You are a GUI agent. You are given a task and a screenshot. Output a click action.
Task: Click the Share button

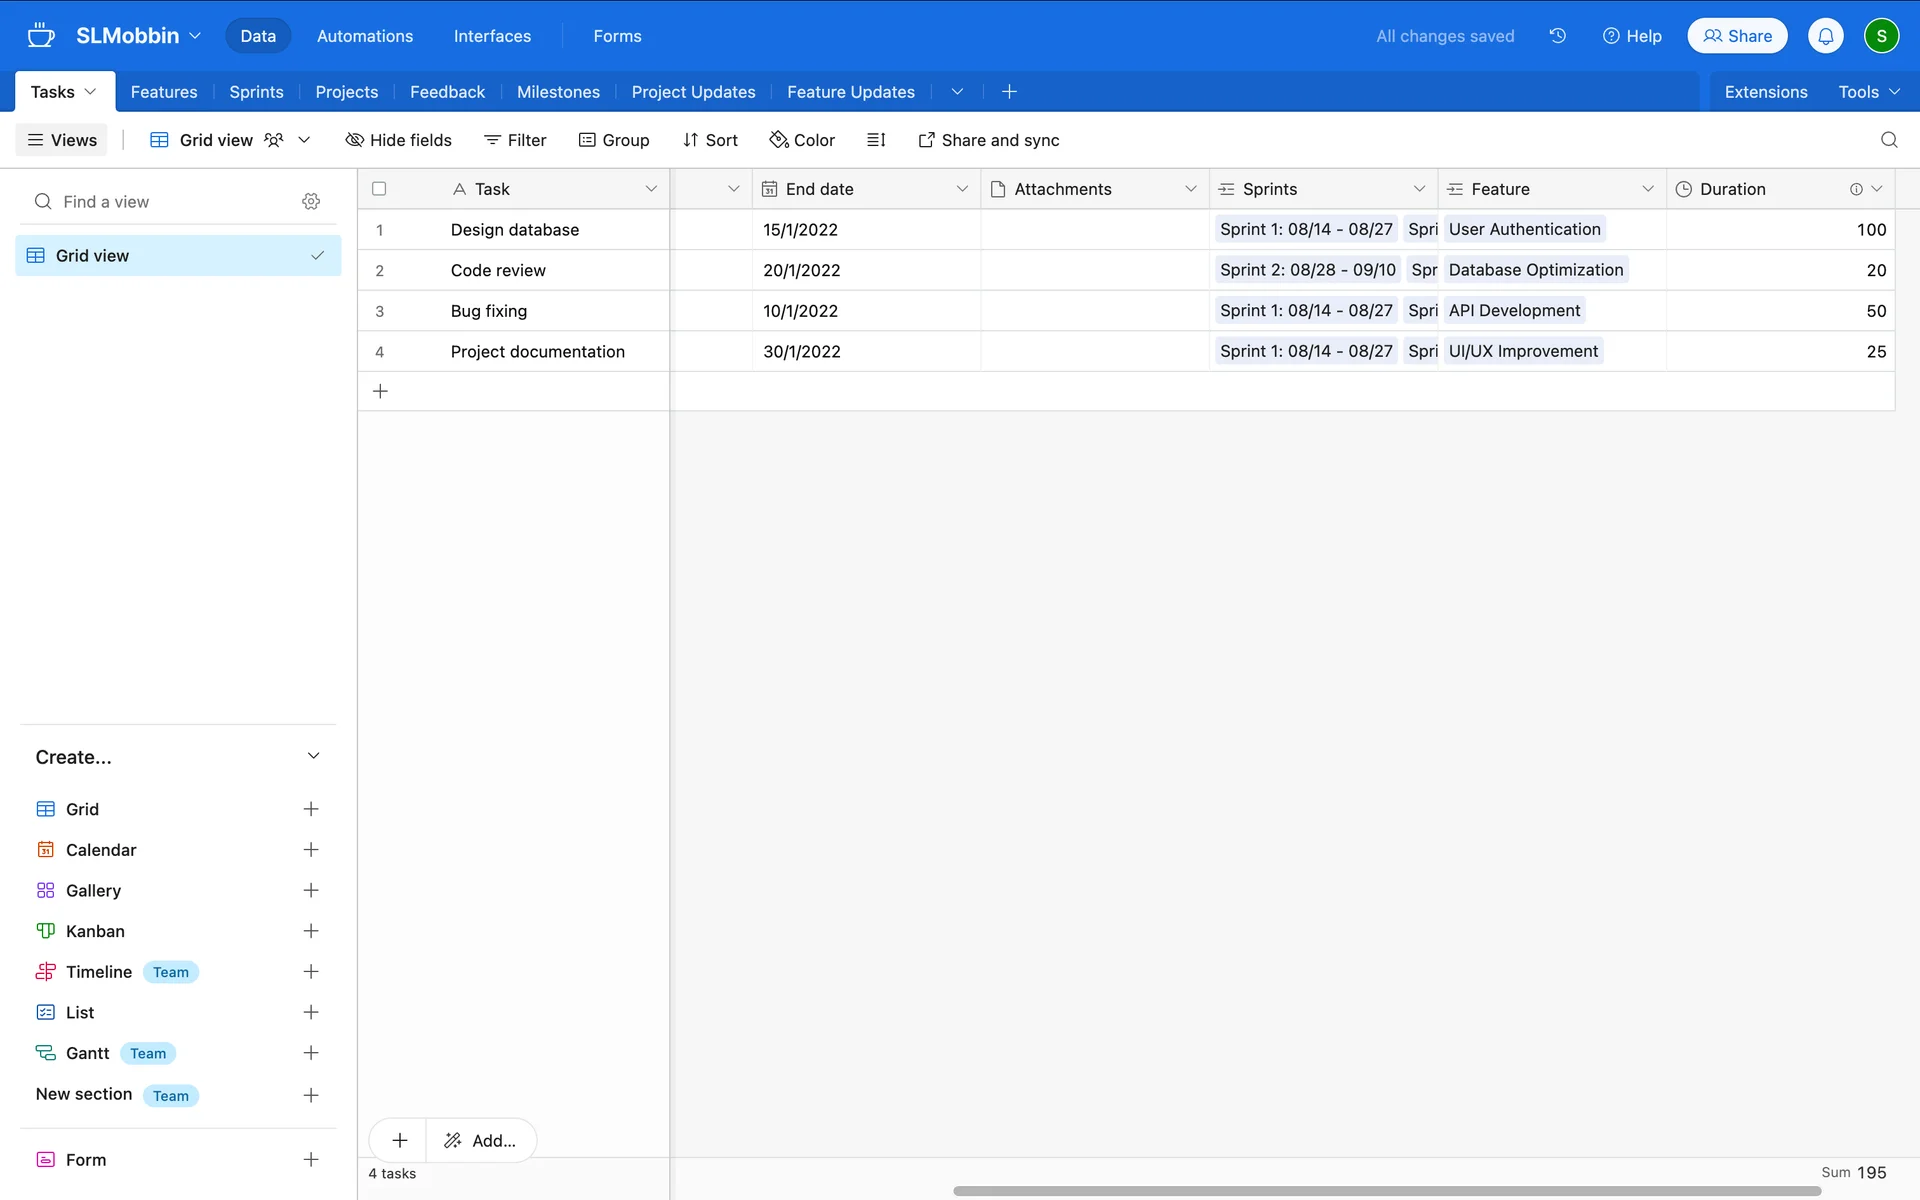(1737, 36)
